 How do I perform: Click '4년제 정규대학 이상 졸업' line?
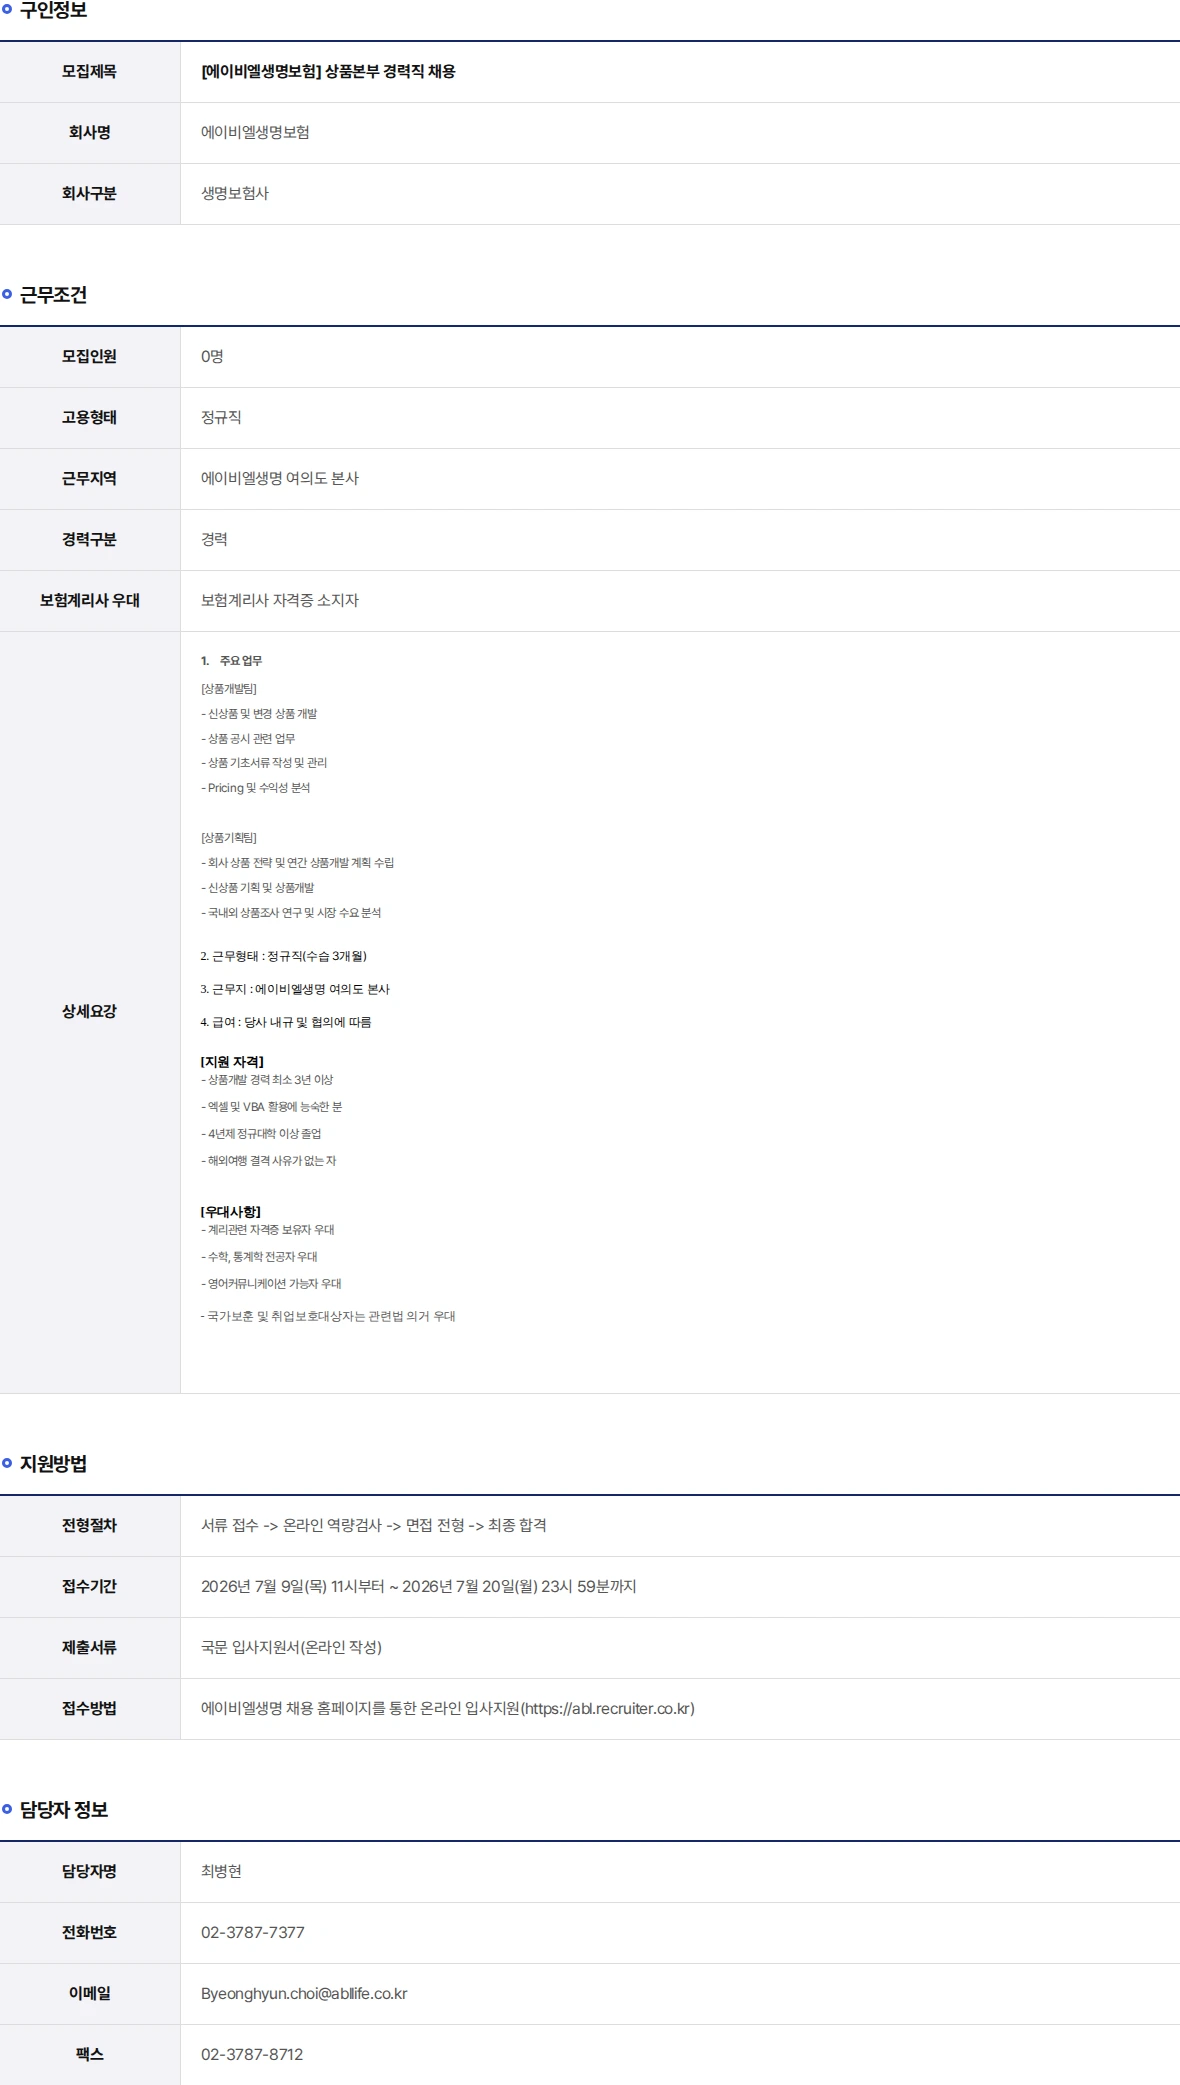coord(261,1134)
